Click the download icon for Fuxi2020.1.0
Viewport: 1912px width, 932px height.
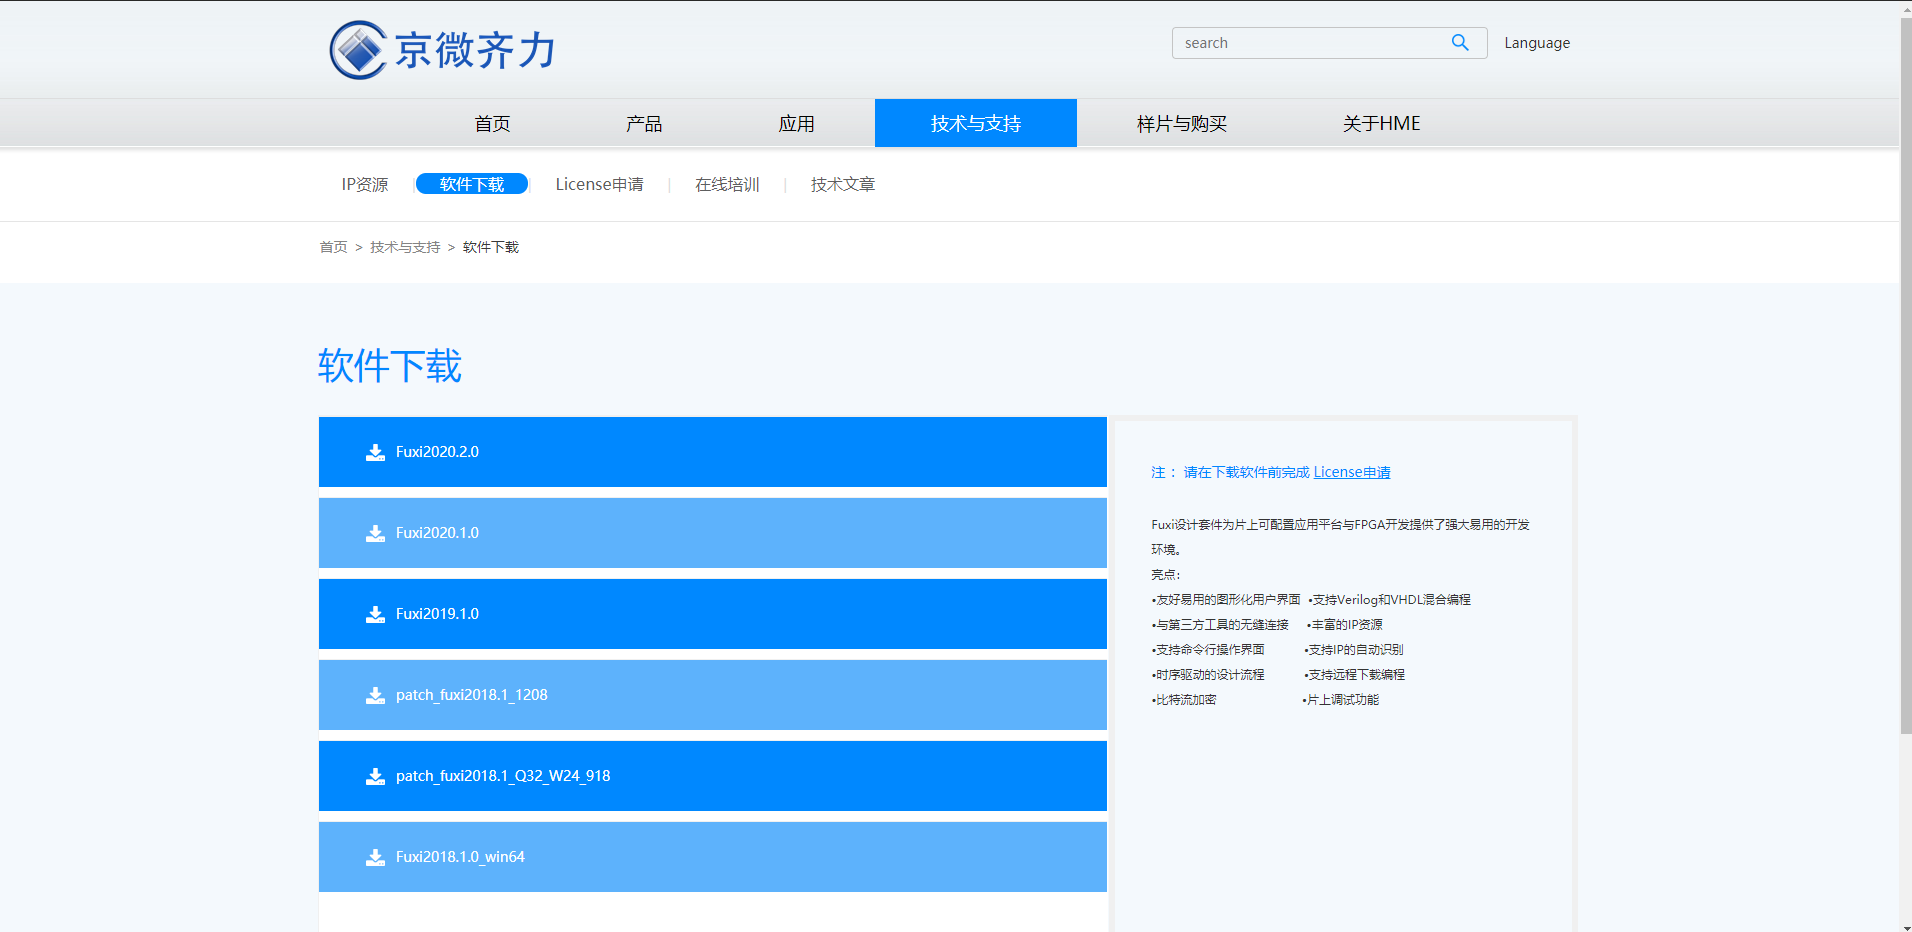click(375, 533)
